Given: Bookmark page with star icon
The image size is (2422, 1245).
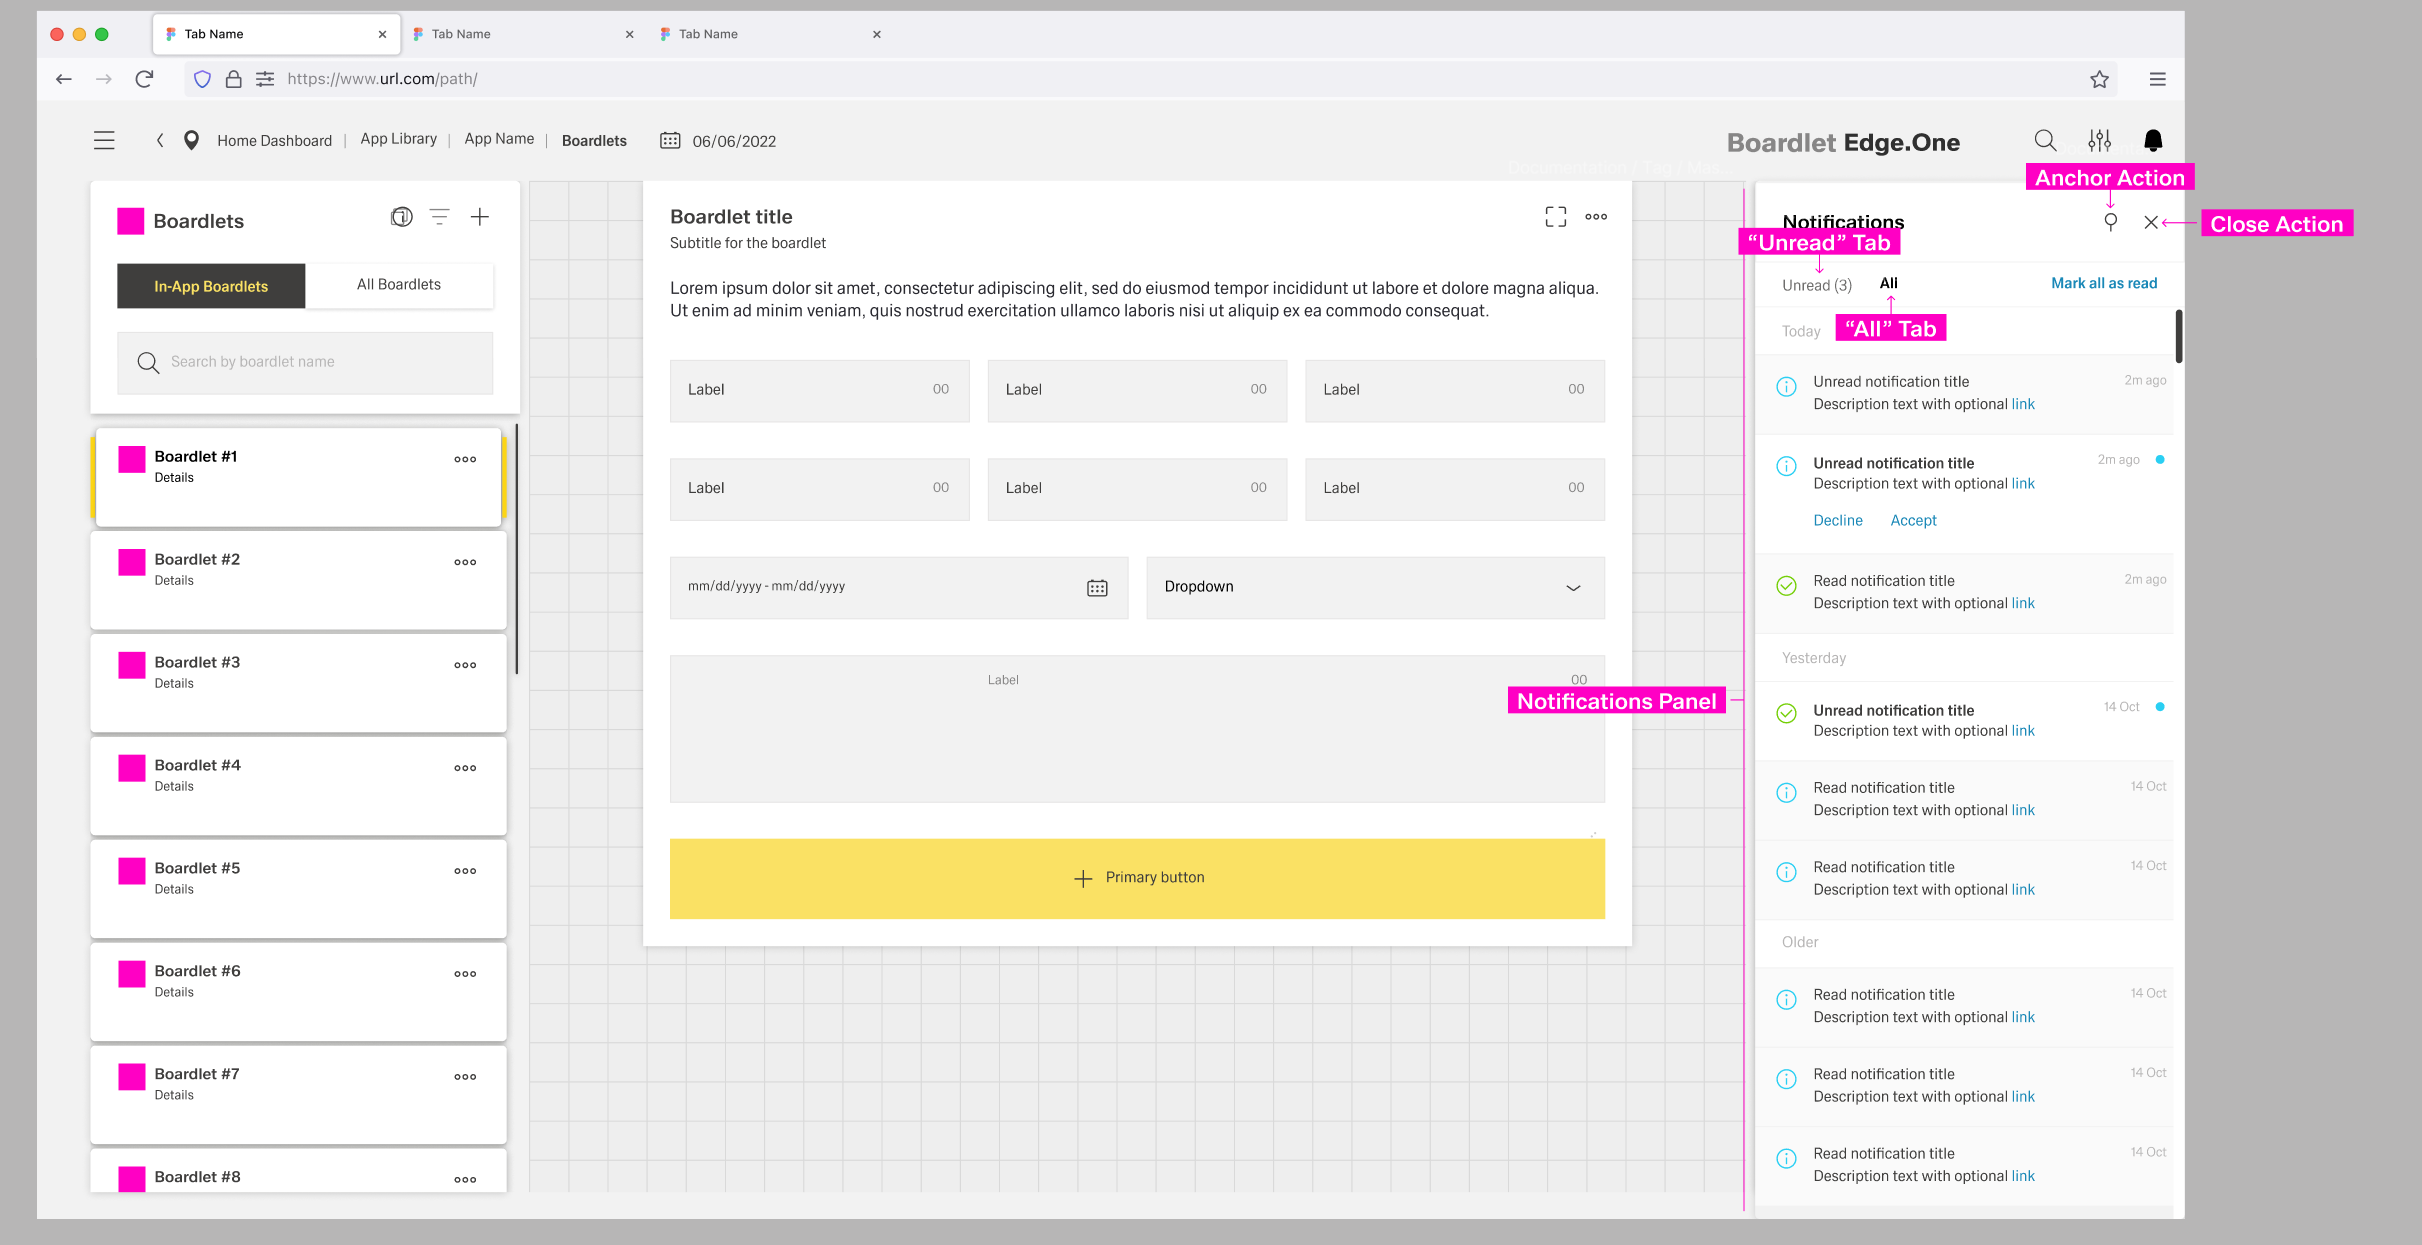Looking at the screenshot, I should click(x=2099, y=79).
